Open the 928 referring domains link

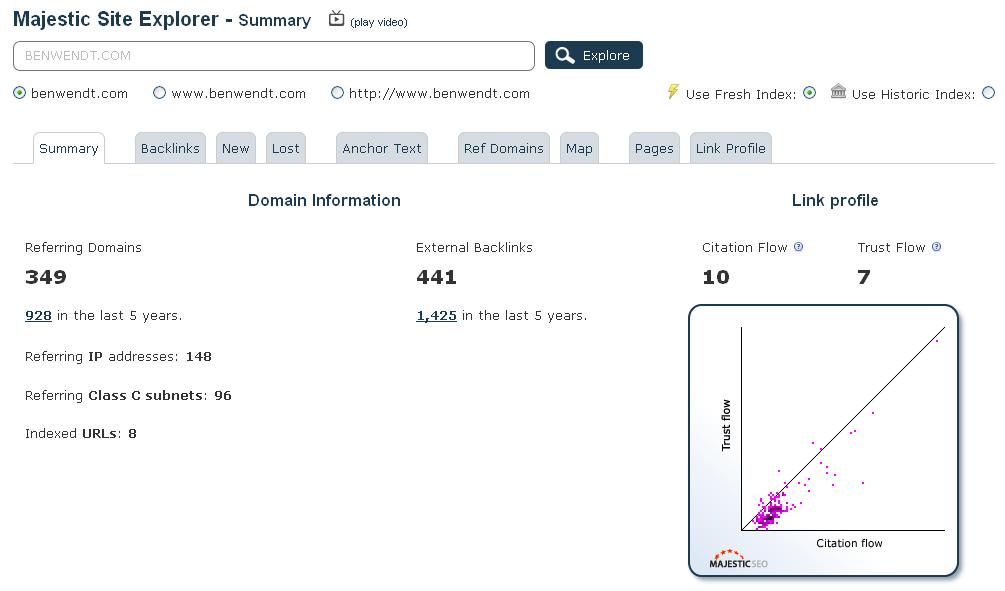pyautogui.click(x=38, y=315)
